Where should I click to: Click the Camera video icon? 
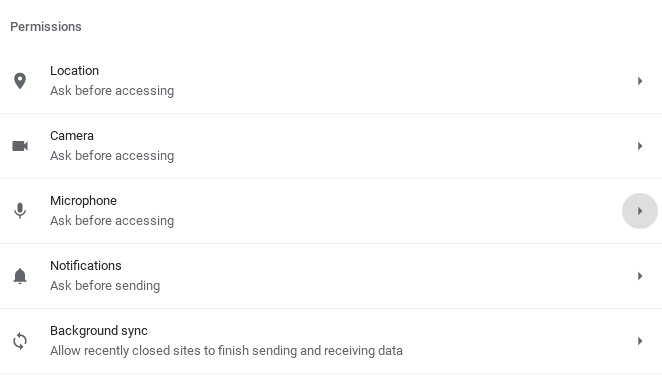point(20,146)
